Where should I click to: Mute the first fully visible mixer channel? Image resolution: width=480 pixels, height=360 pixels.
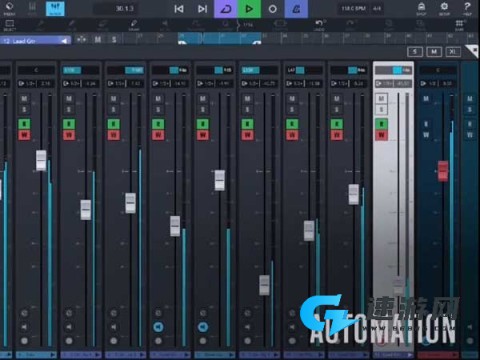coord(24,98)
